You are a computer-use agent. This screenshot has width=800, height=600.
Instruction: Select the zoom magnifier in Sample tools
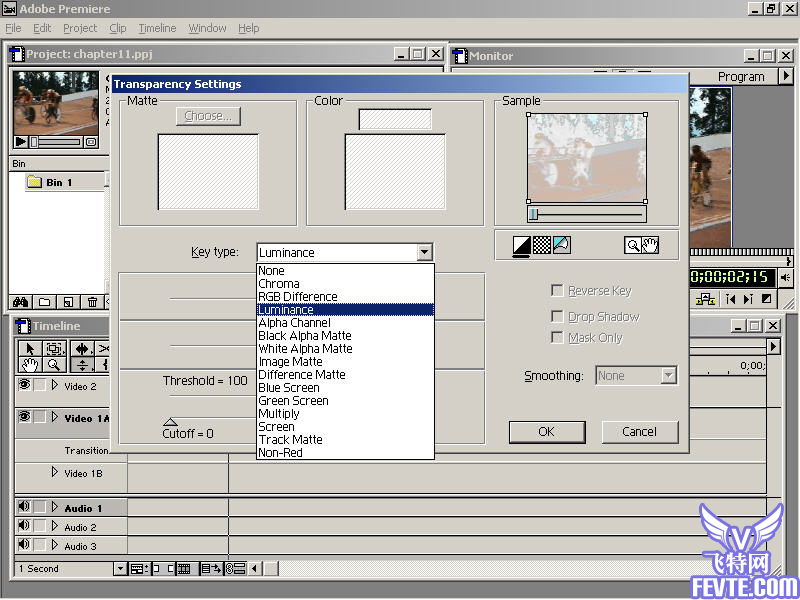633,245
